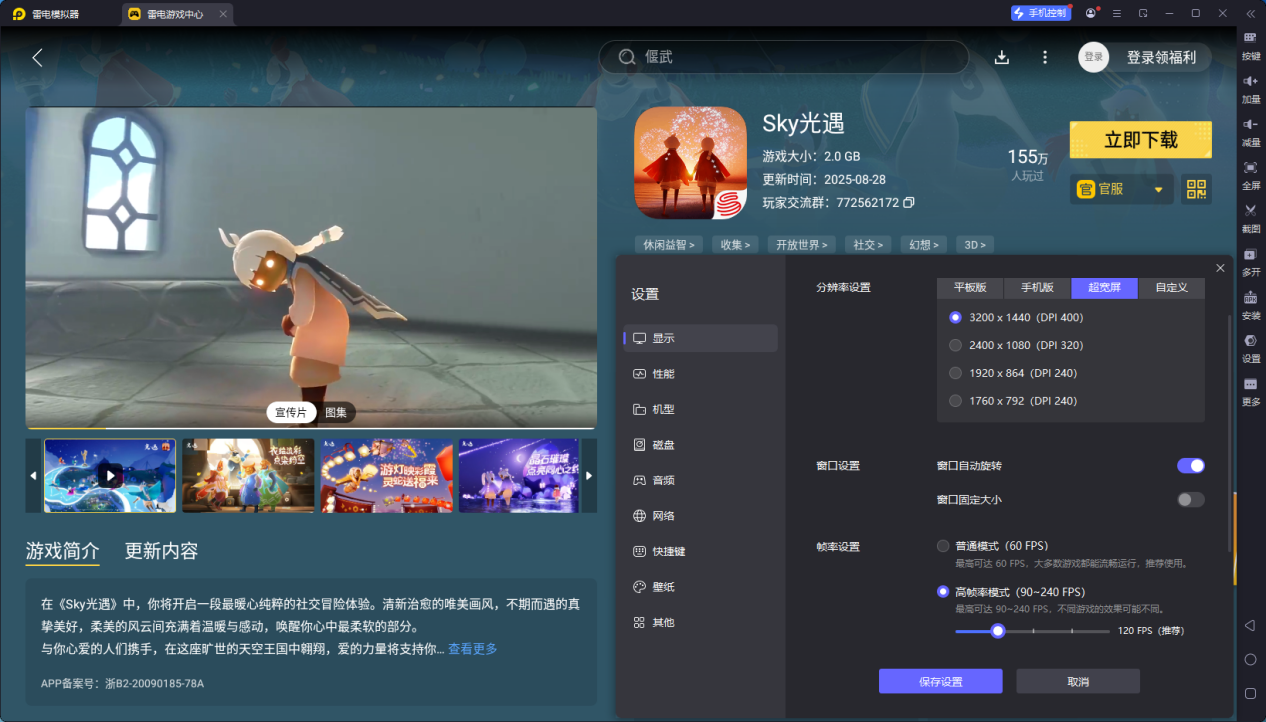Image resolution: width=1266 pixels, height=722 pixels.
Task: Go back with the arrow in game center
Action: click(37, 58)
